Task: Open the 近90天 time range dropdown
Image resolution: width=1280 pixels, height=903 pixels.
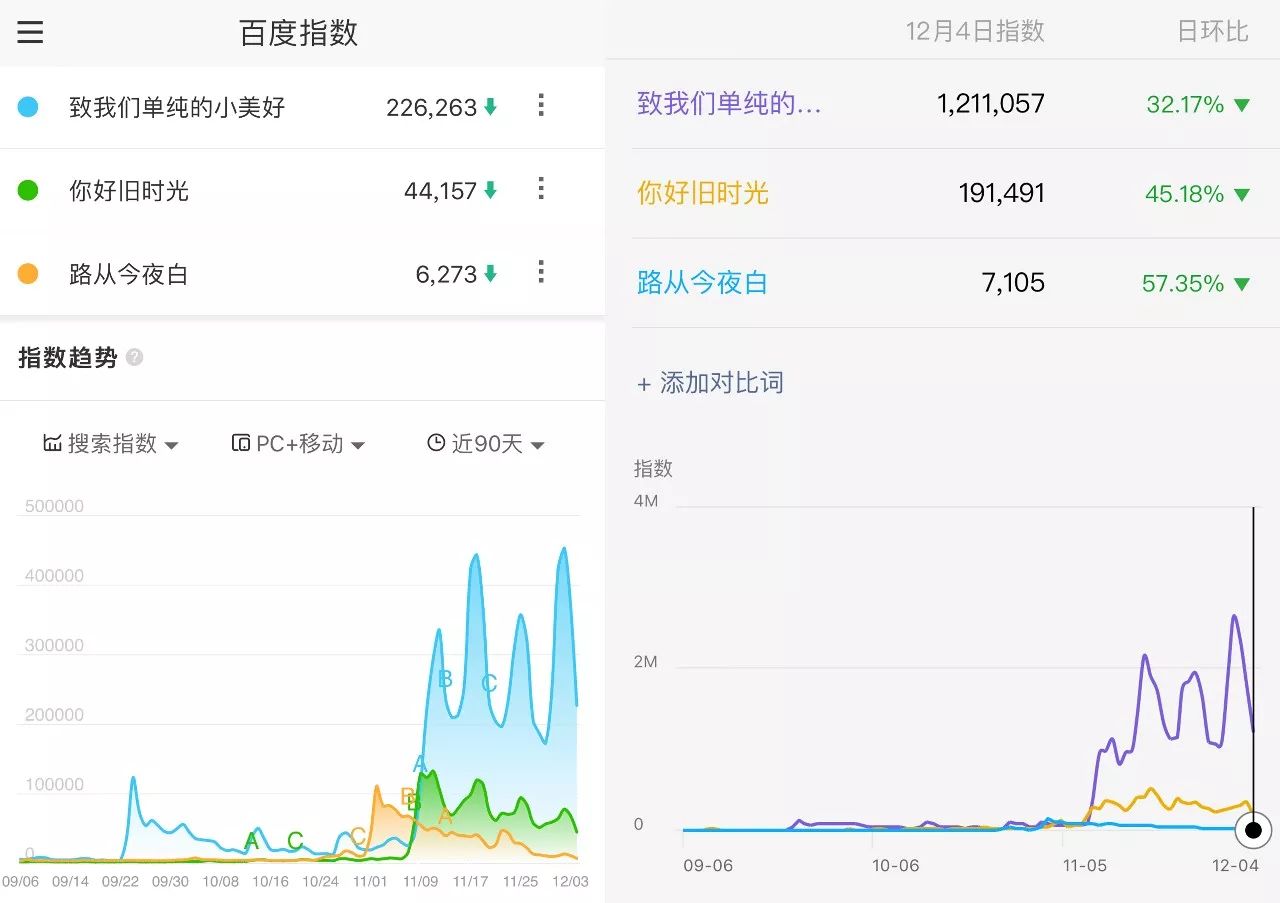Action: click(485, 443)
